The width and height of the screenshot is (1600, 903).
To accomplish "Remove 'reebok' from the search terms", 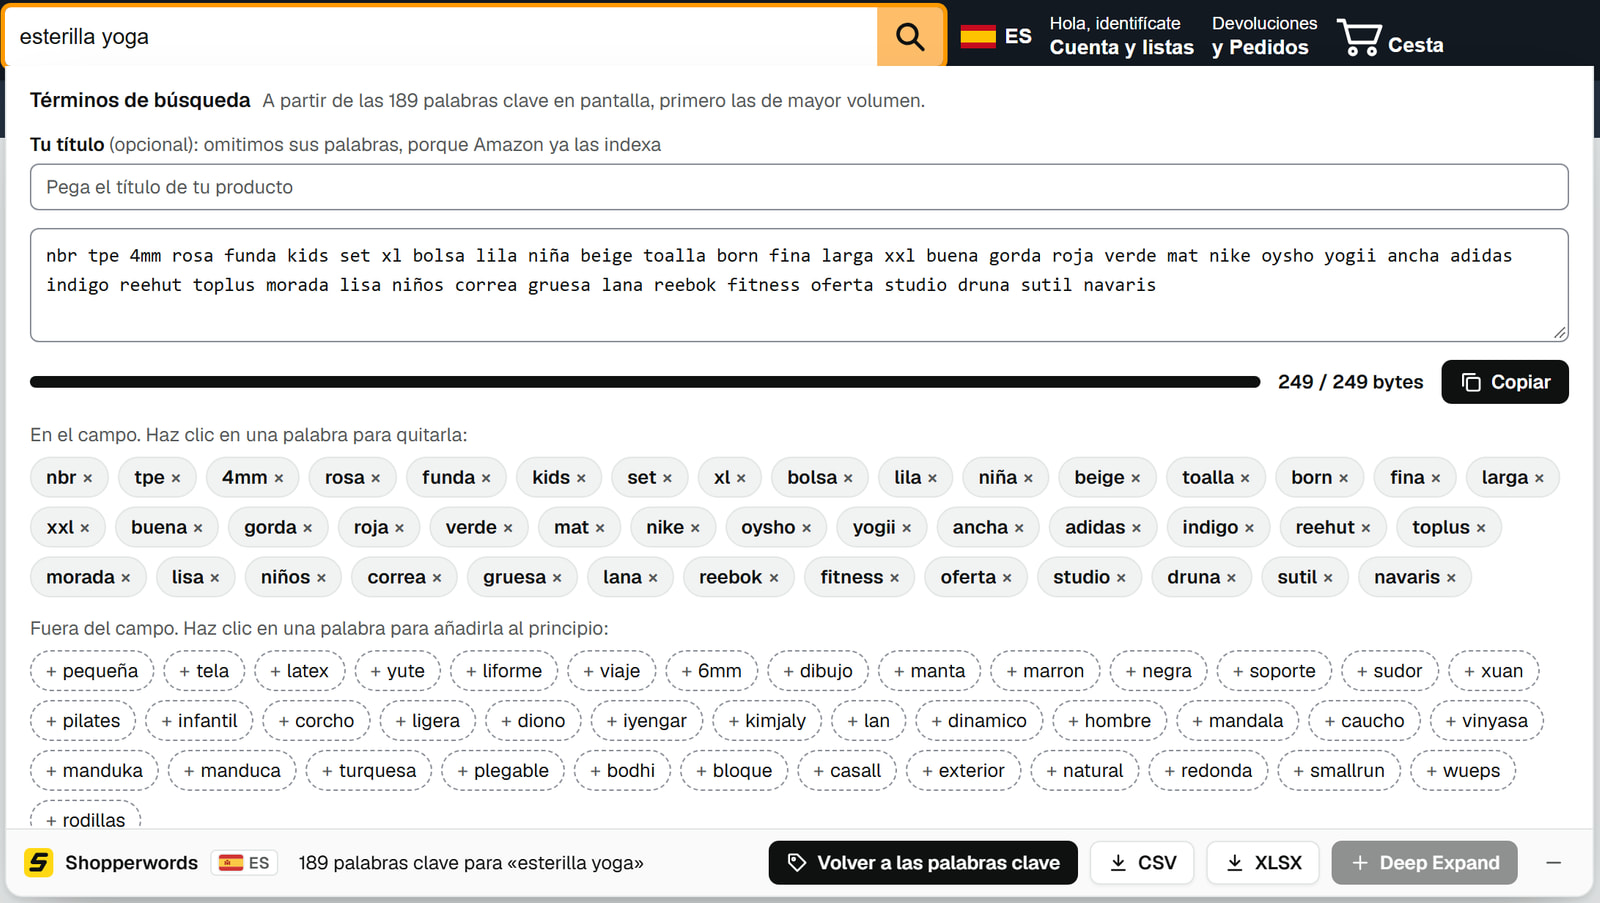I will pyautogui.click(x=738, y=578).
